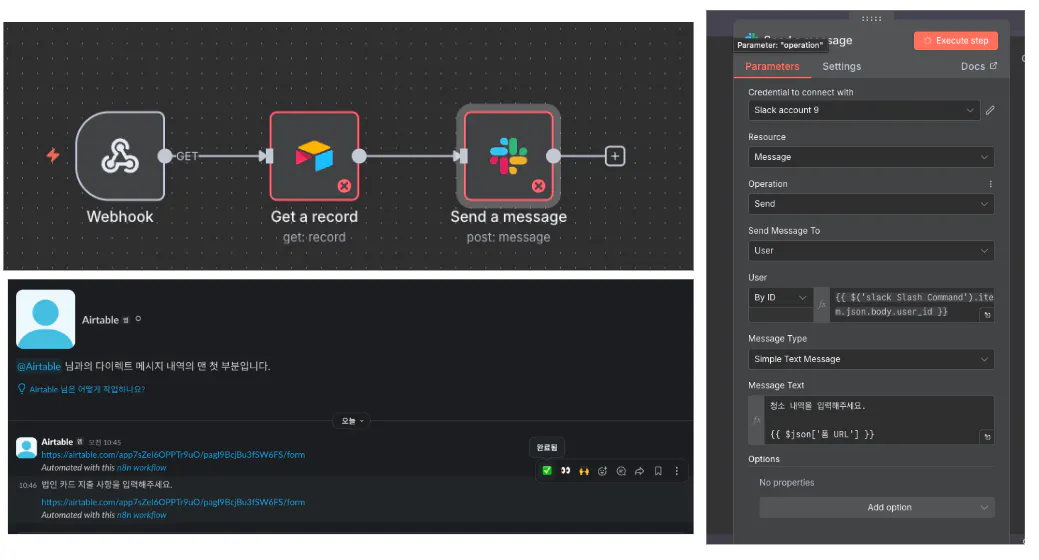Open the 오늘 date divider dropdown in Slack
The image size is (1039, 560).
click(352, 421)
